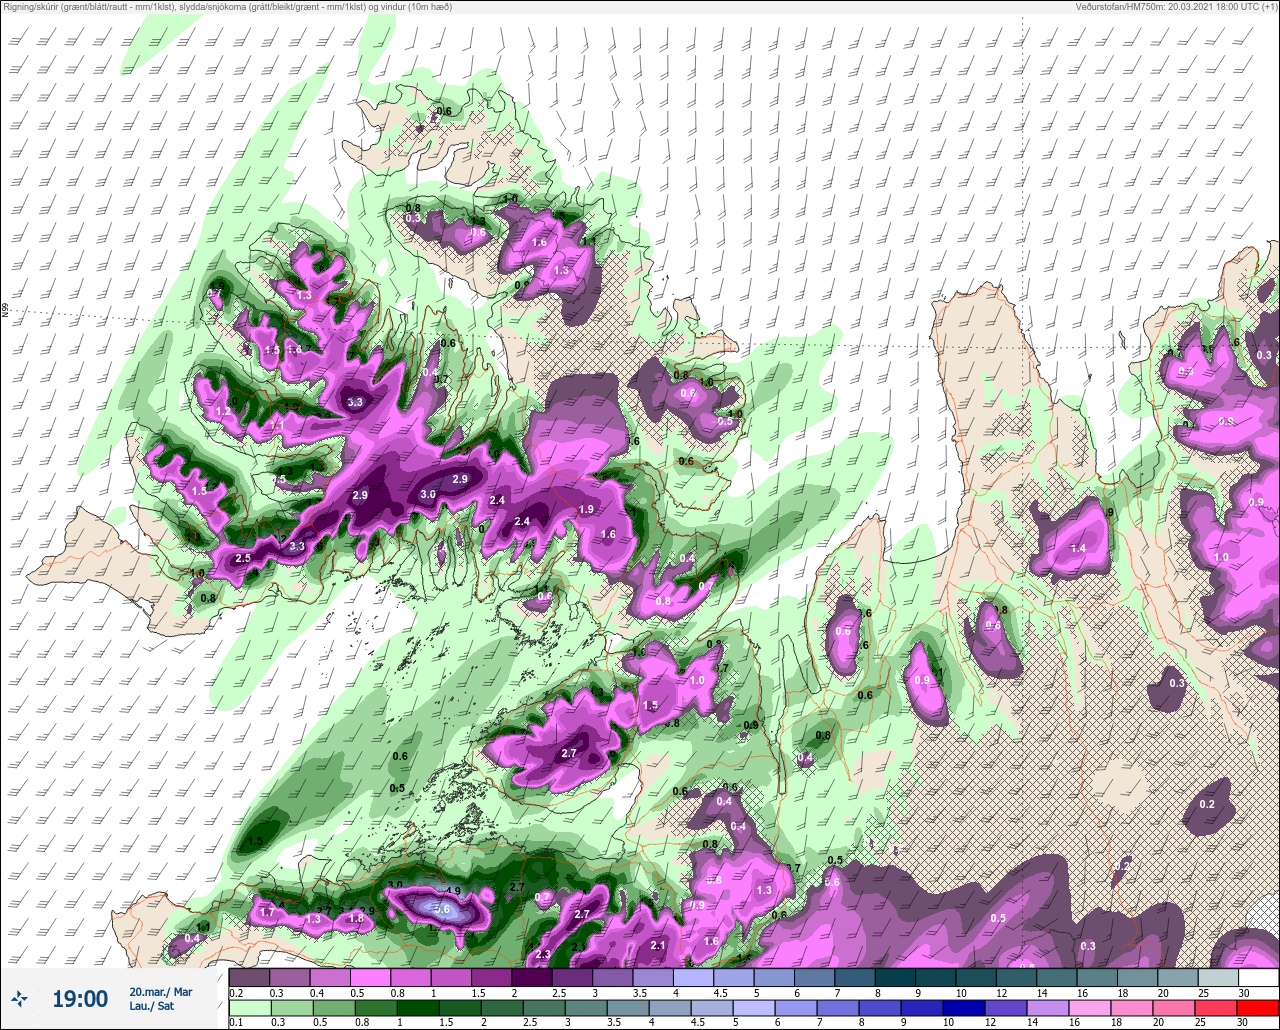Screen dimensions: 1280x1030
Task: Click the '20.mar./ Mar' date text
Action: click(161, 992)
